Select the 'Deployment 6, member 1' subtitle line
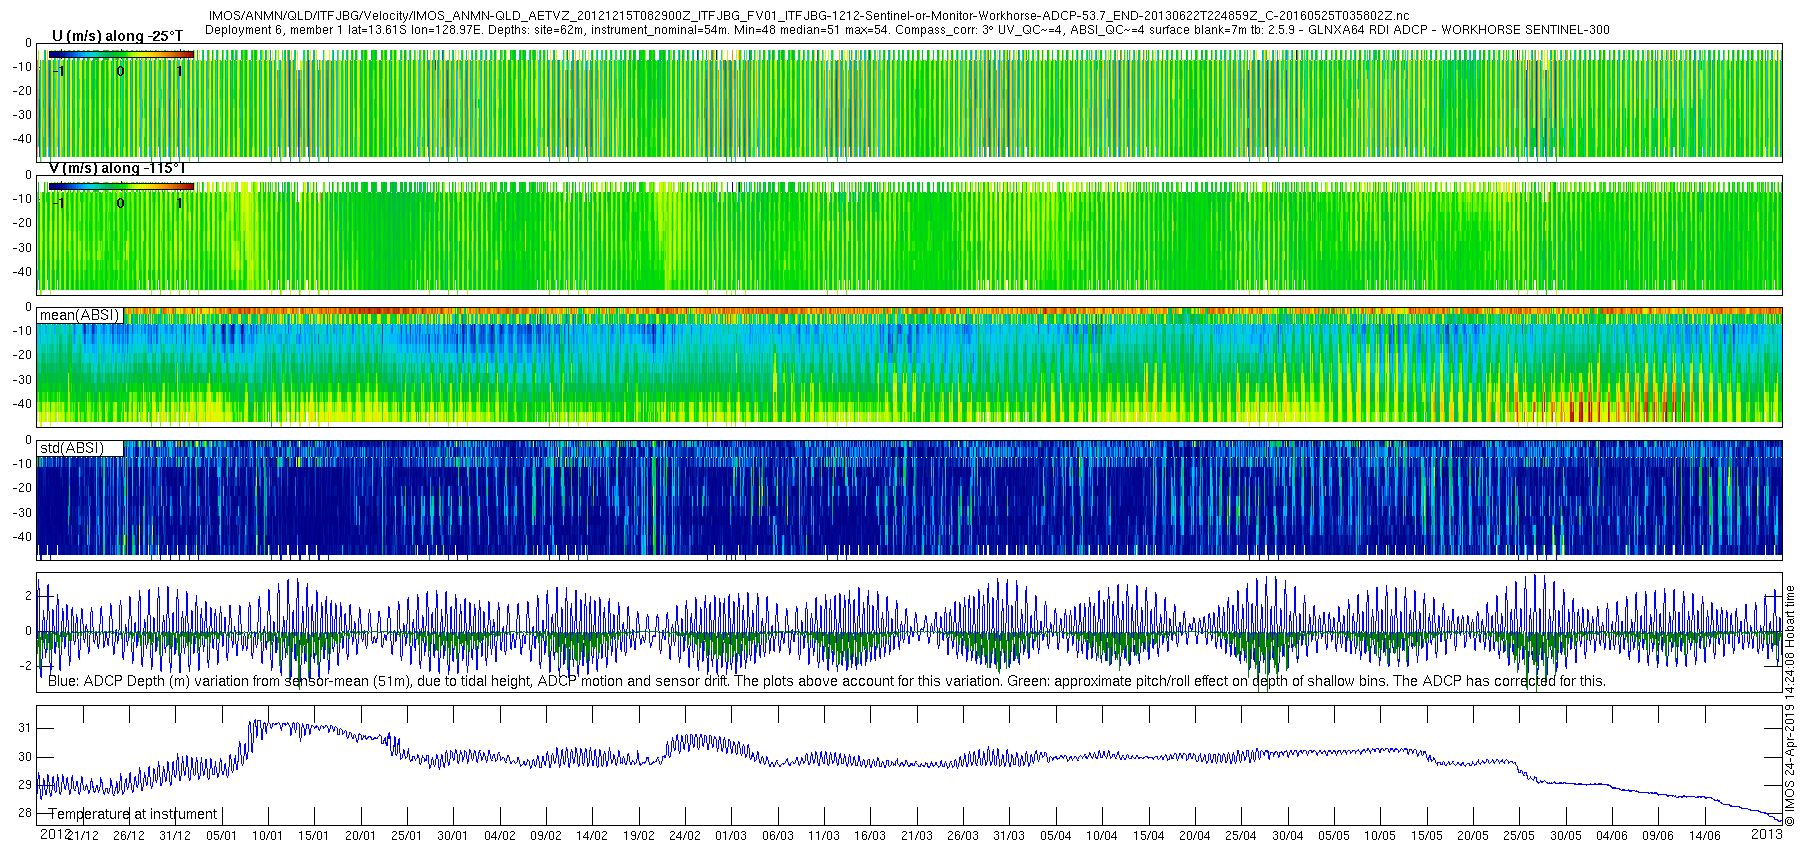This screenshot has height=850, width=1800. pos(907,30)
